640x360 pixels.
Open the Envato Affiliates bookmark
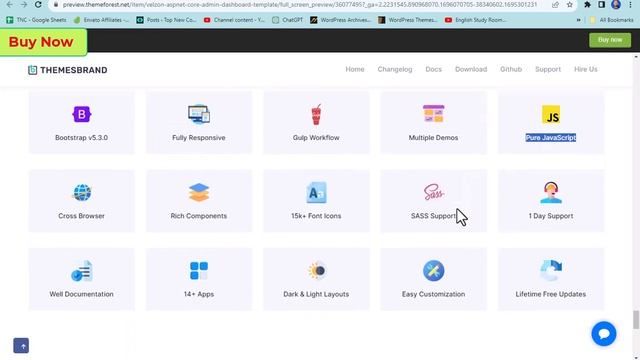tap(101, 20)
